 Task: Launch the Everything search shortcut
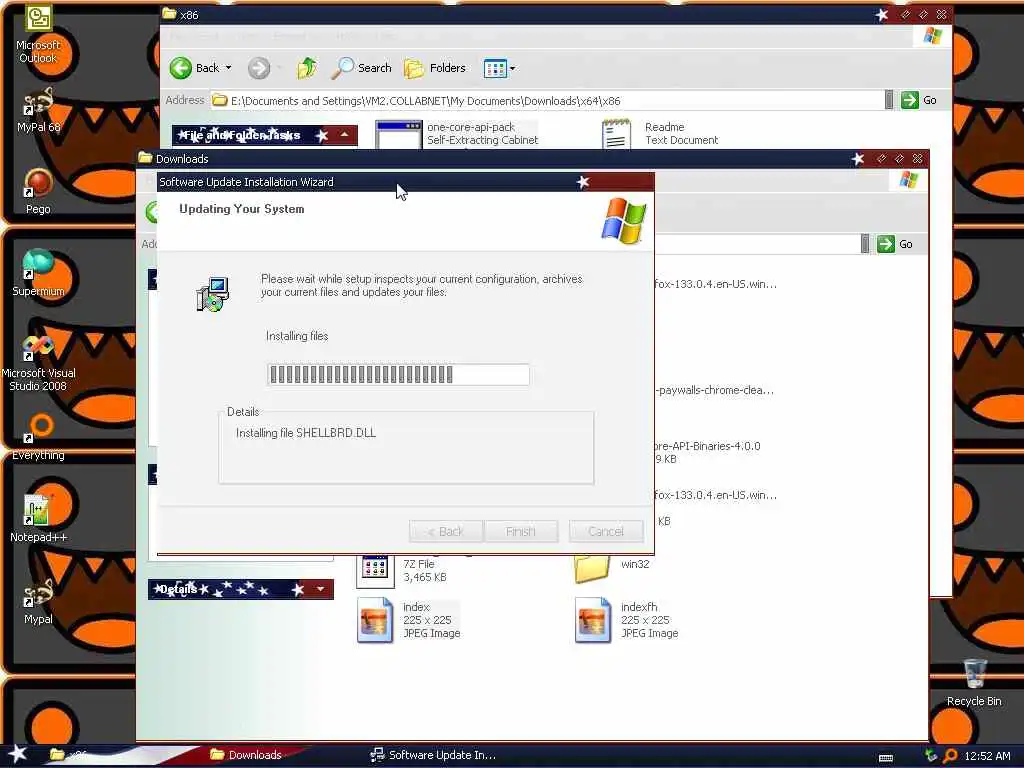pos(38,438)
